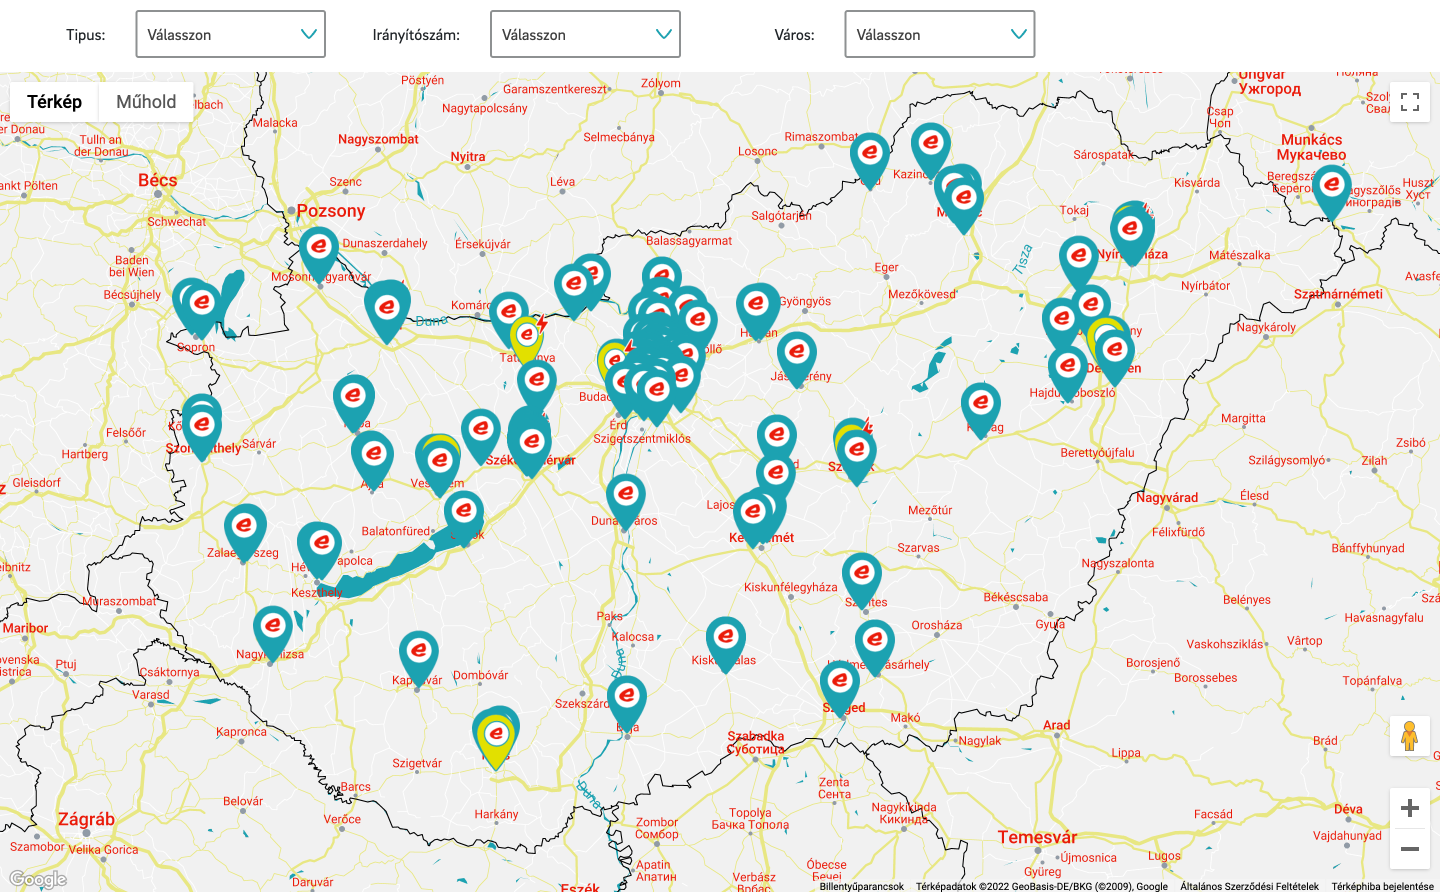Select the marker at Ajka
The image size is (1440, 893).
coord(373,462)
